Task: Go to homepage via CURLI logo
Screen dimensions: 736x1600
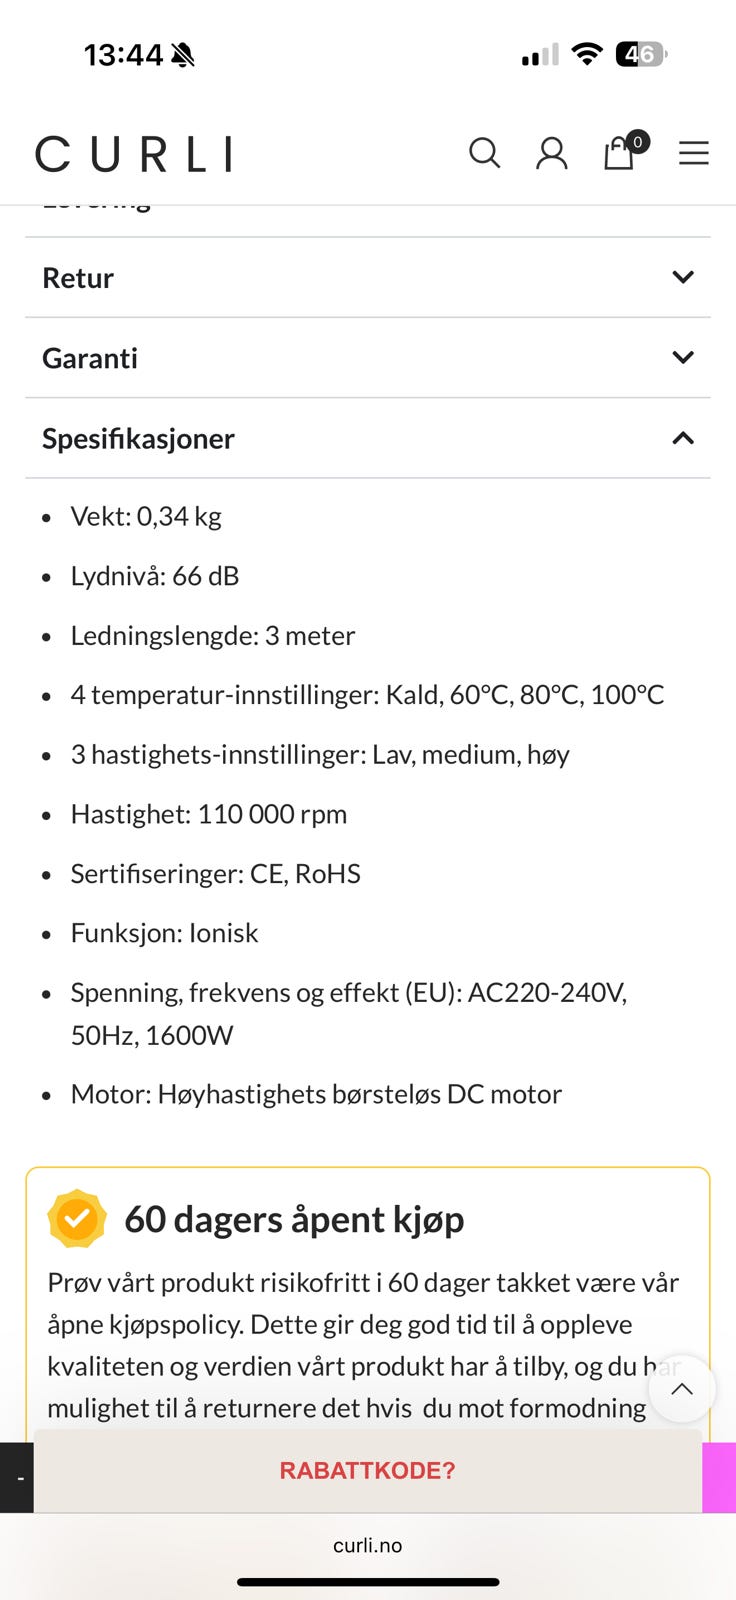Action: 134,155
